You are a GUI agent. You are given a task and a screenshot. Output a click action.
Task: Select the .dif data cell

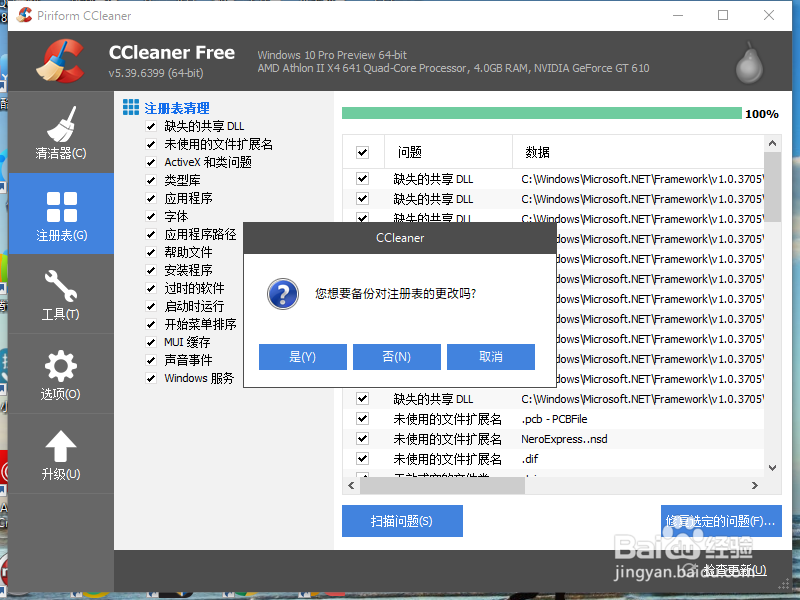pyautogui.click(x=530, y=459)
